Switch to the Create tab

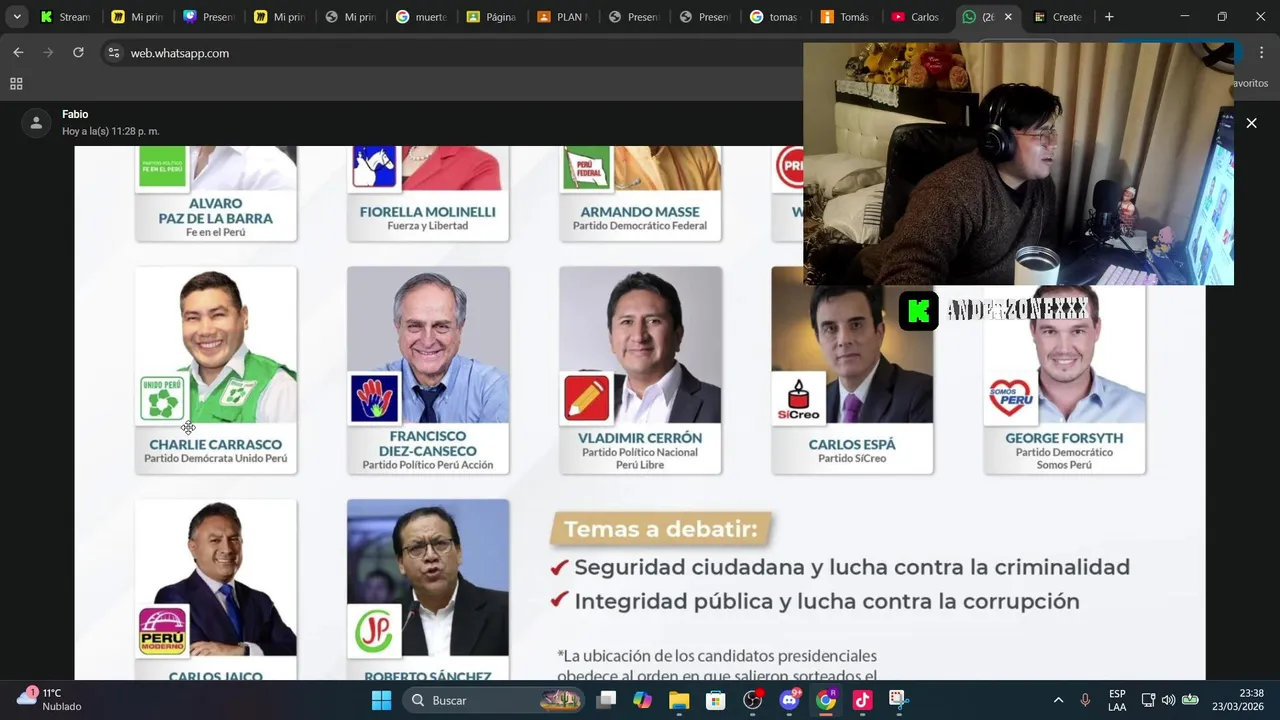tap(1059, 17)
